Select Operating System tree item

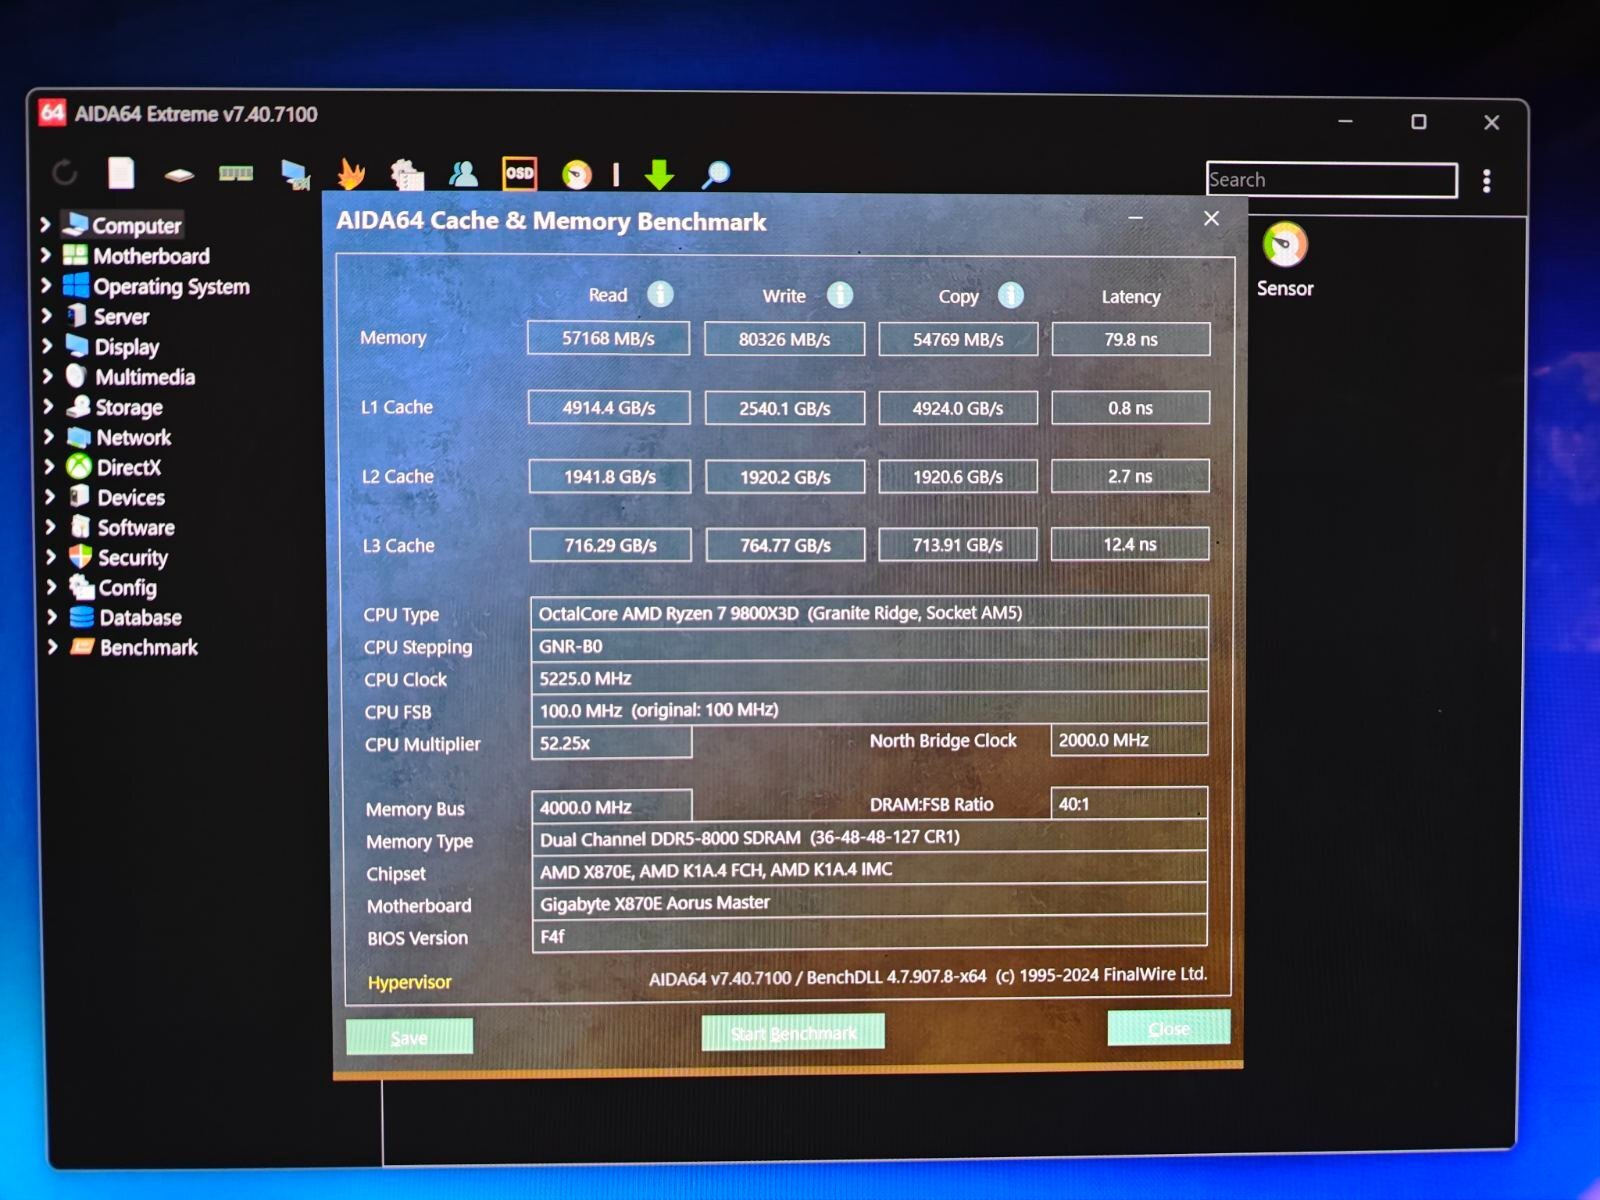click(x=171, y=287)
